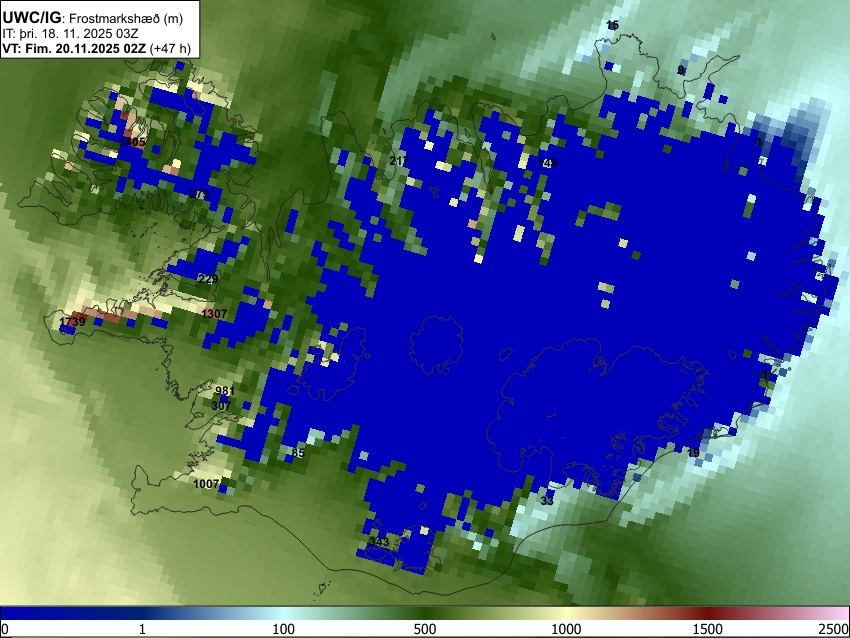Click the '85' value on the map
850x638 pixels.
pos(298,453)
